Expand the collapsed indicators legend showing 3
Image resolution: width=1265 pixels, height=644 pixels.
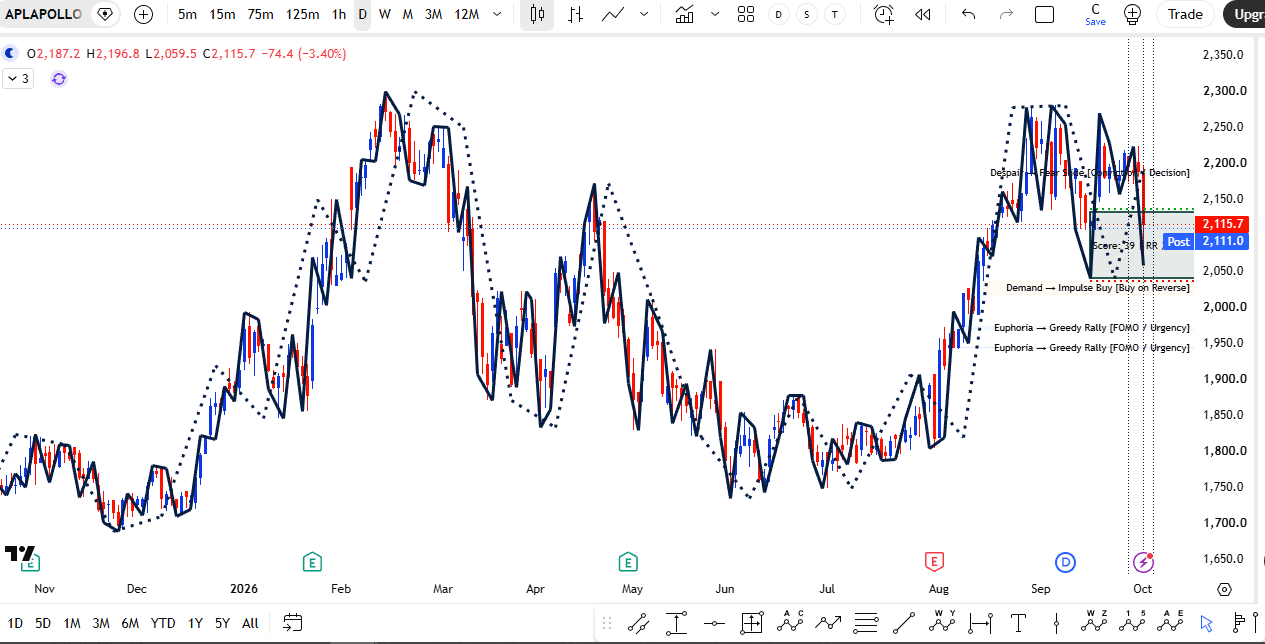18,78
